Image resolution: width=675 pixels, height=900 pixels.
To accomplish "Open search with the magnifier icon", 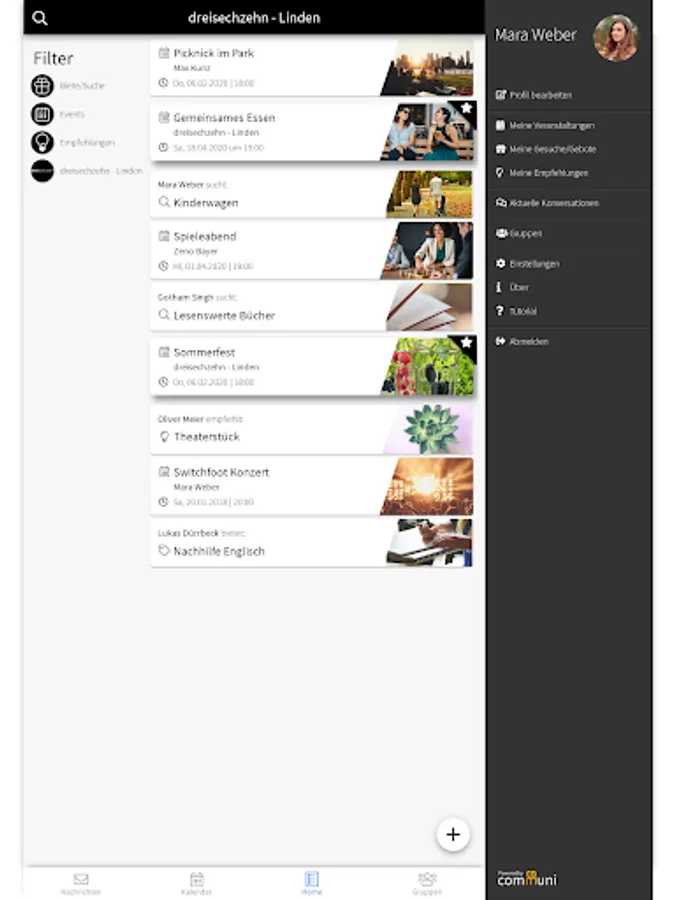I will pos(40,18).
